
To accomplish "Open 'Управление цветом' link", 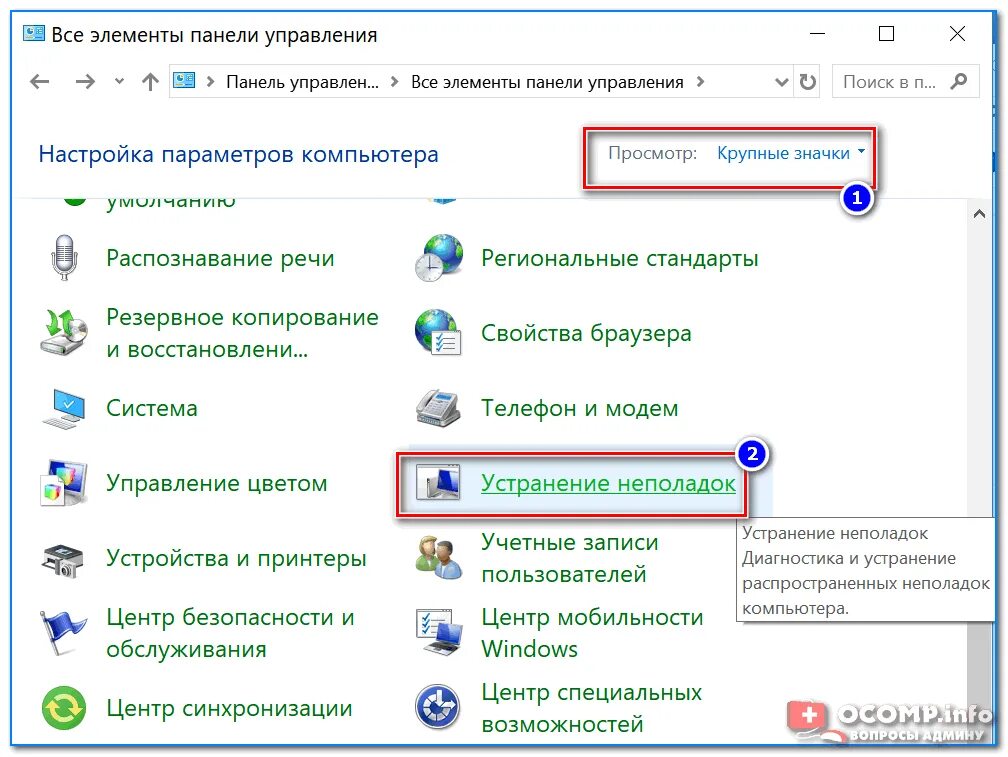I will 217,483.
